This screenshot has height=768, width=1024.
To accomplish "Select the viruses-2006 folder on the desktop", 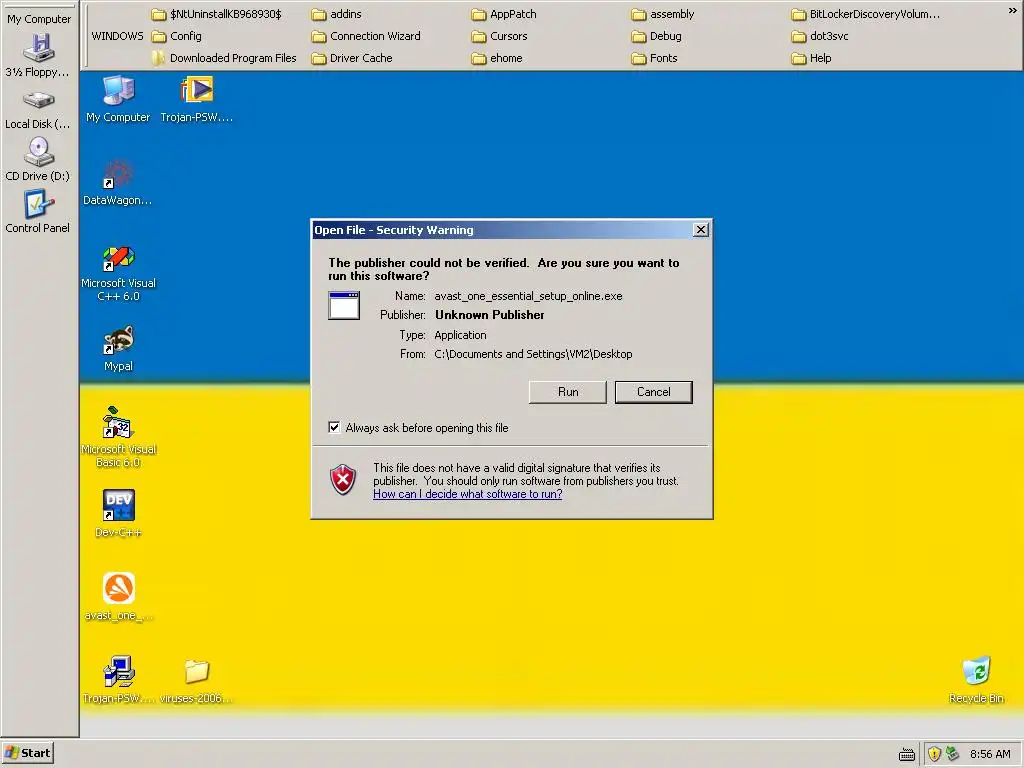I will pyautogui.click(x=196, y=680).
